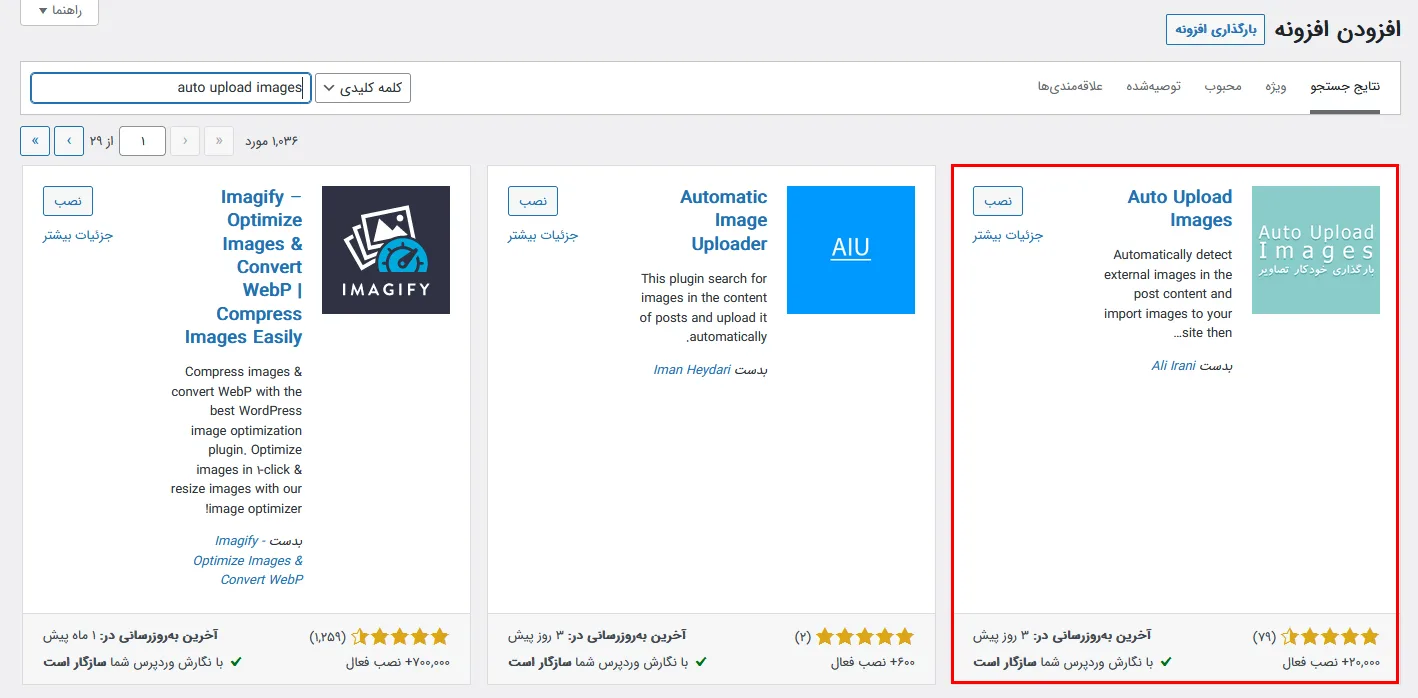1418x698 pixels.
Task: Click the AIU blue plugin thumbnail
Action: pyautogui.click(x=851, y=250)
